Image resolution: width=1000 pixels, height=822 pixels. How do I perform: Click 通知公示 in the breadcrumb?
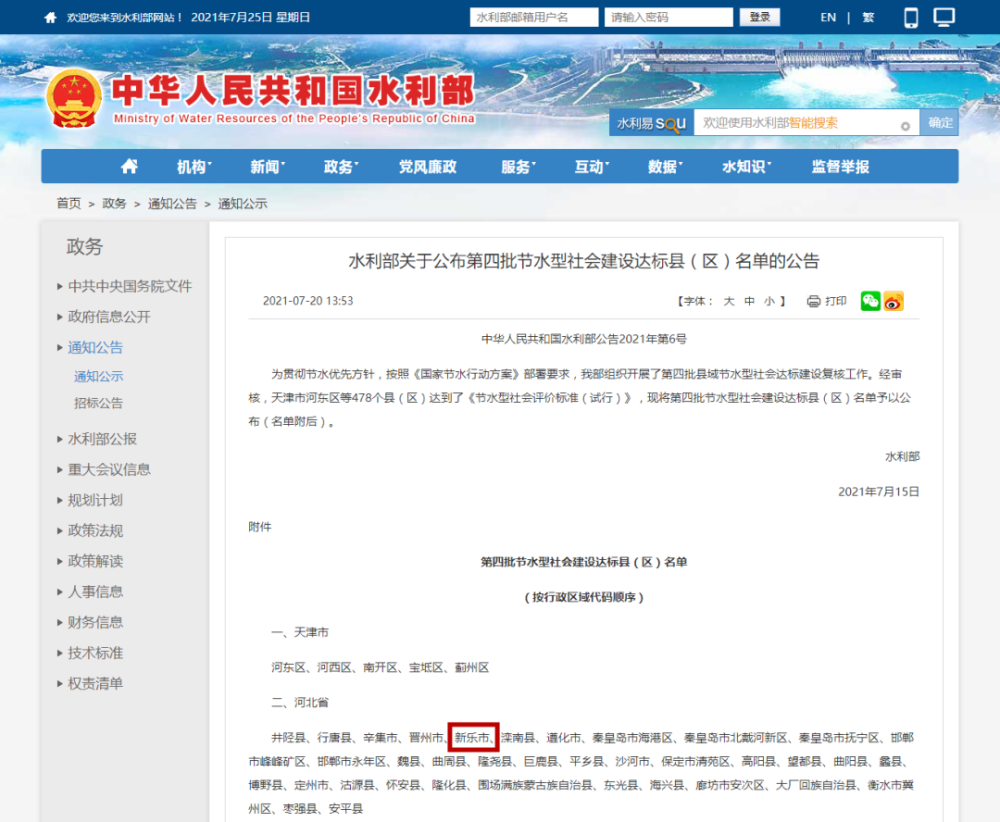242,203
